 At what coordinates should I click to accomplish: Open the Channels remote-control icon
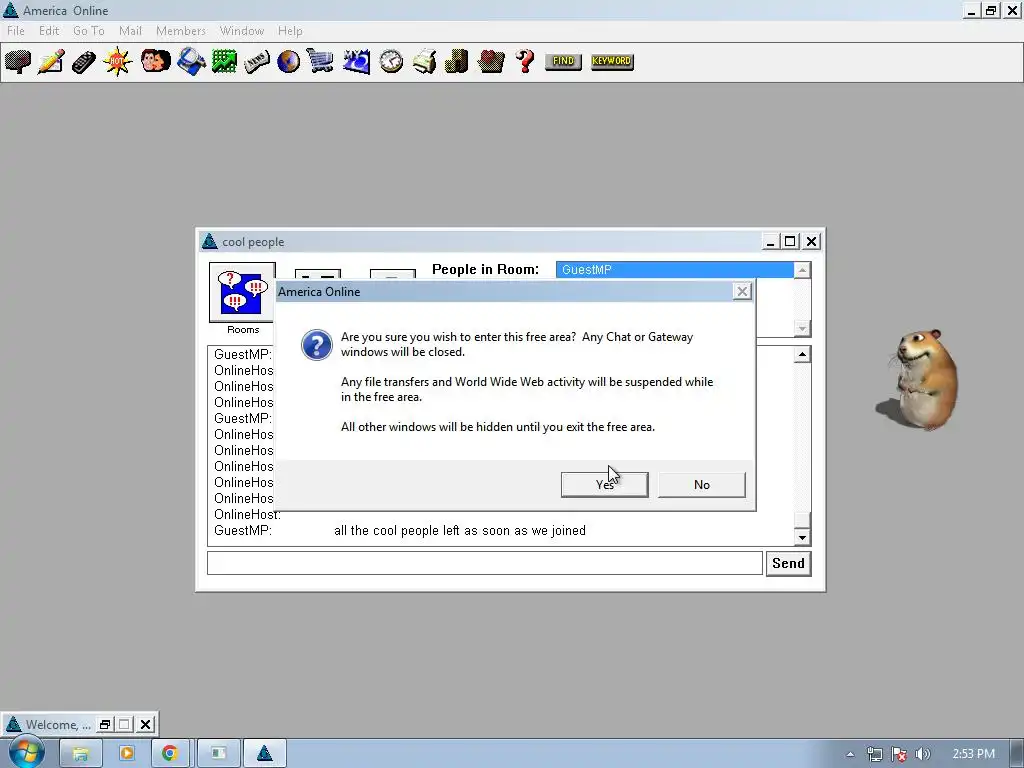(84, 62)
